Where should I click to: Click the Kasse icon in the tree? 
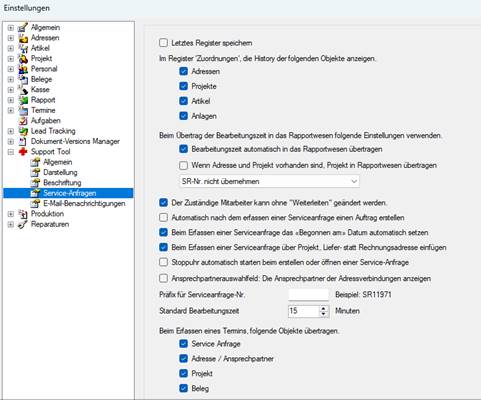23,89
